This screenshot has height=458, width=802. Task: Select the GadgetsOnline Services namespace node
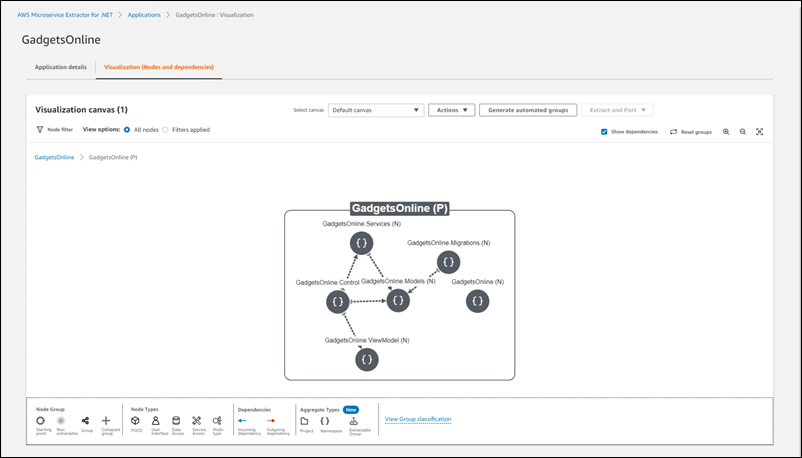(362, 243)
